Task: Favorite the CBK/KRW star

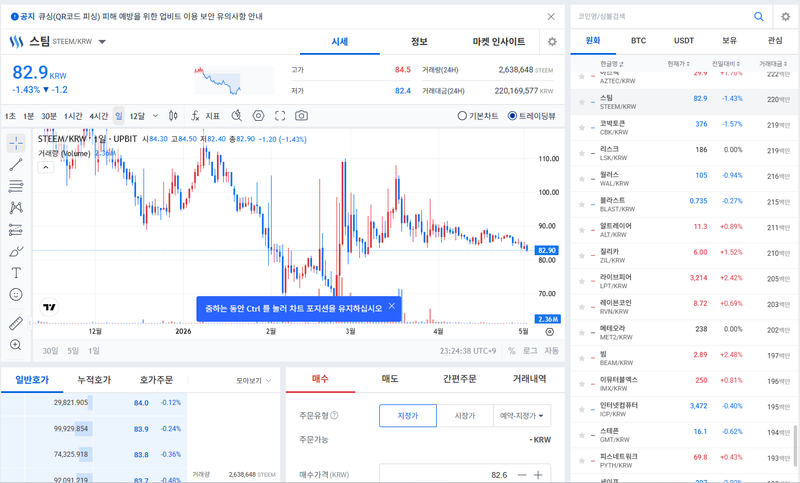Action: 582,128
